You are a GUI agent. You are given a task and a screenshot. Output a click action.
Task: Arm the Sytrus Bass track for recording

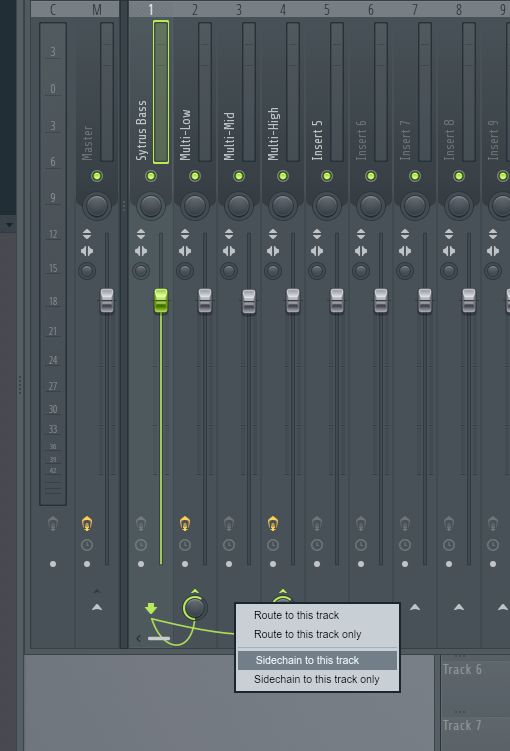[141, 524]
